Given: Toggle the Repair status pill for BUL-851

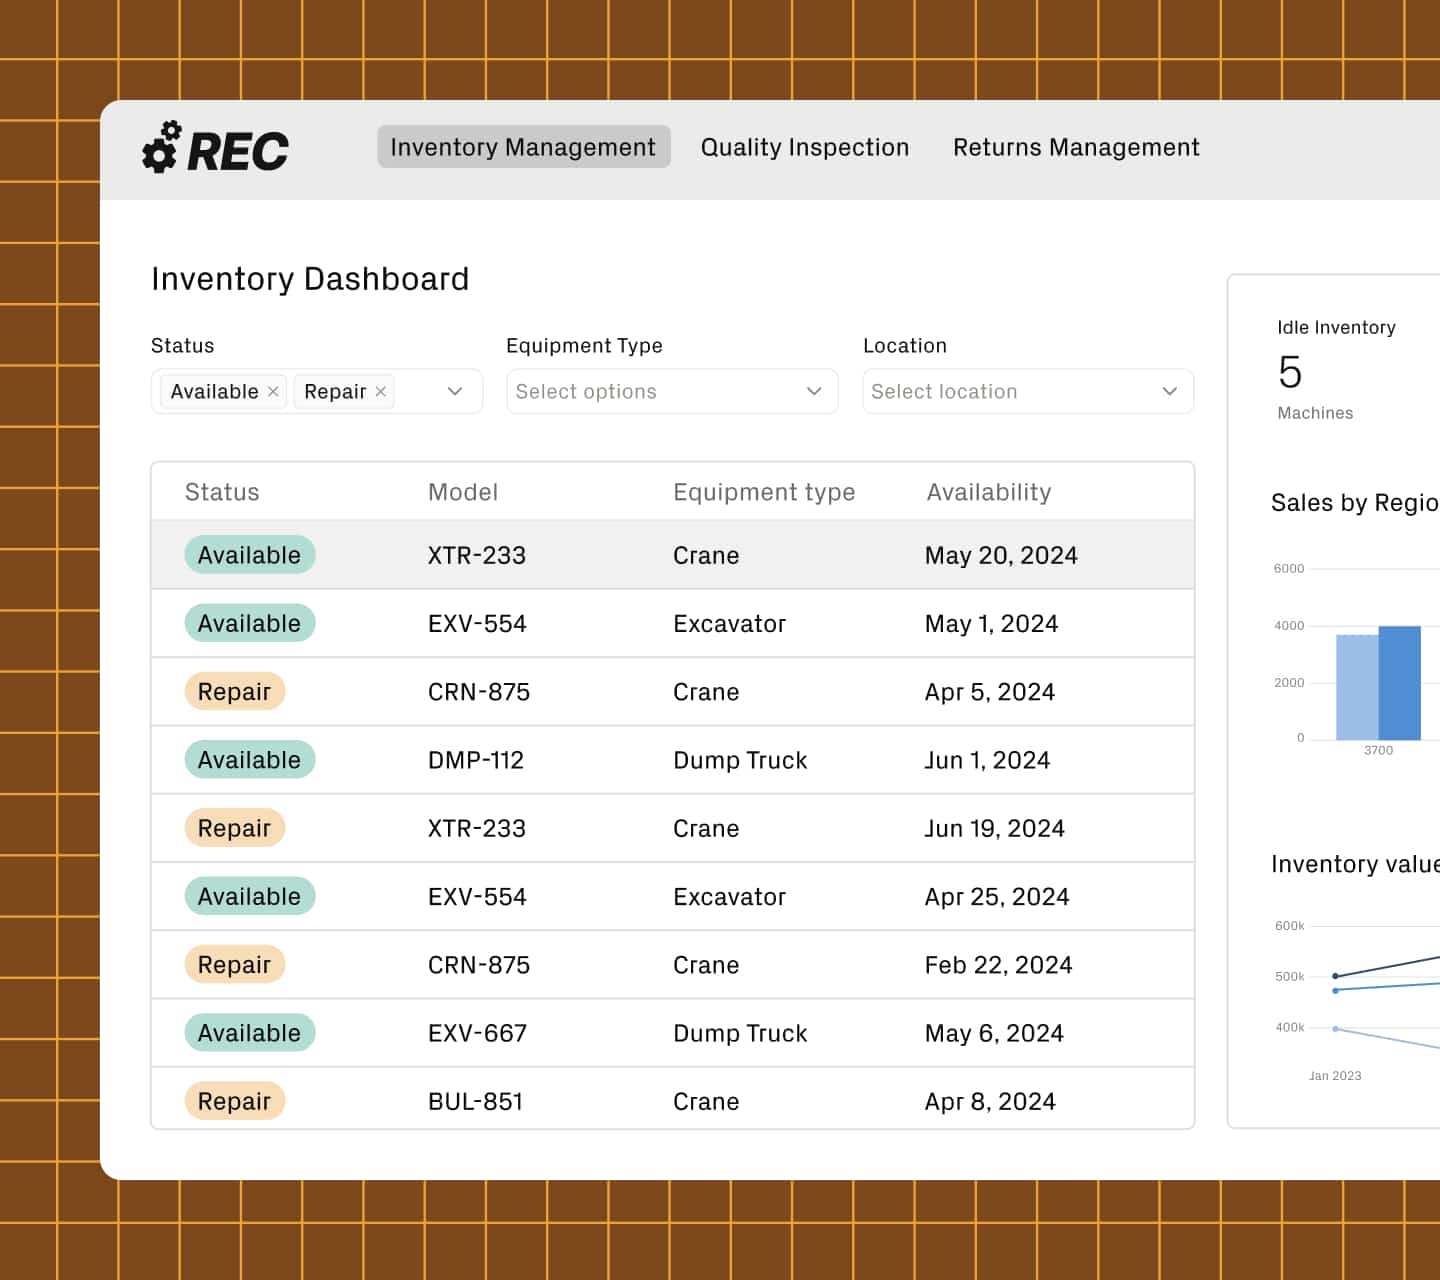Looking at the screenshot, I should (234, 1100).
